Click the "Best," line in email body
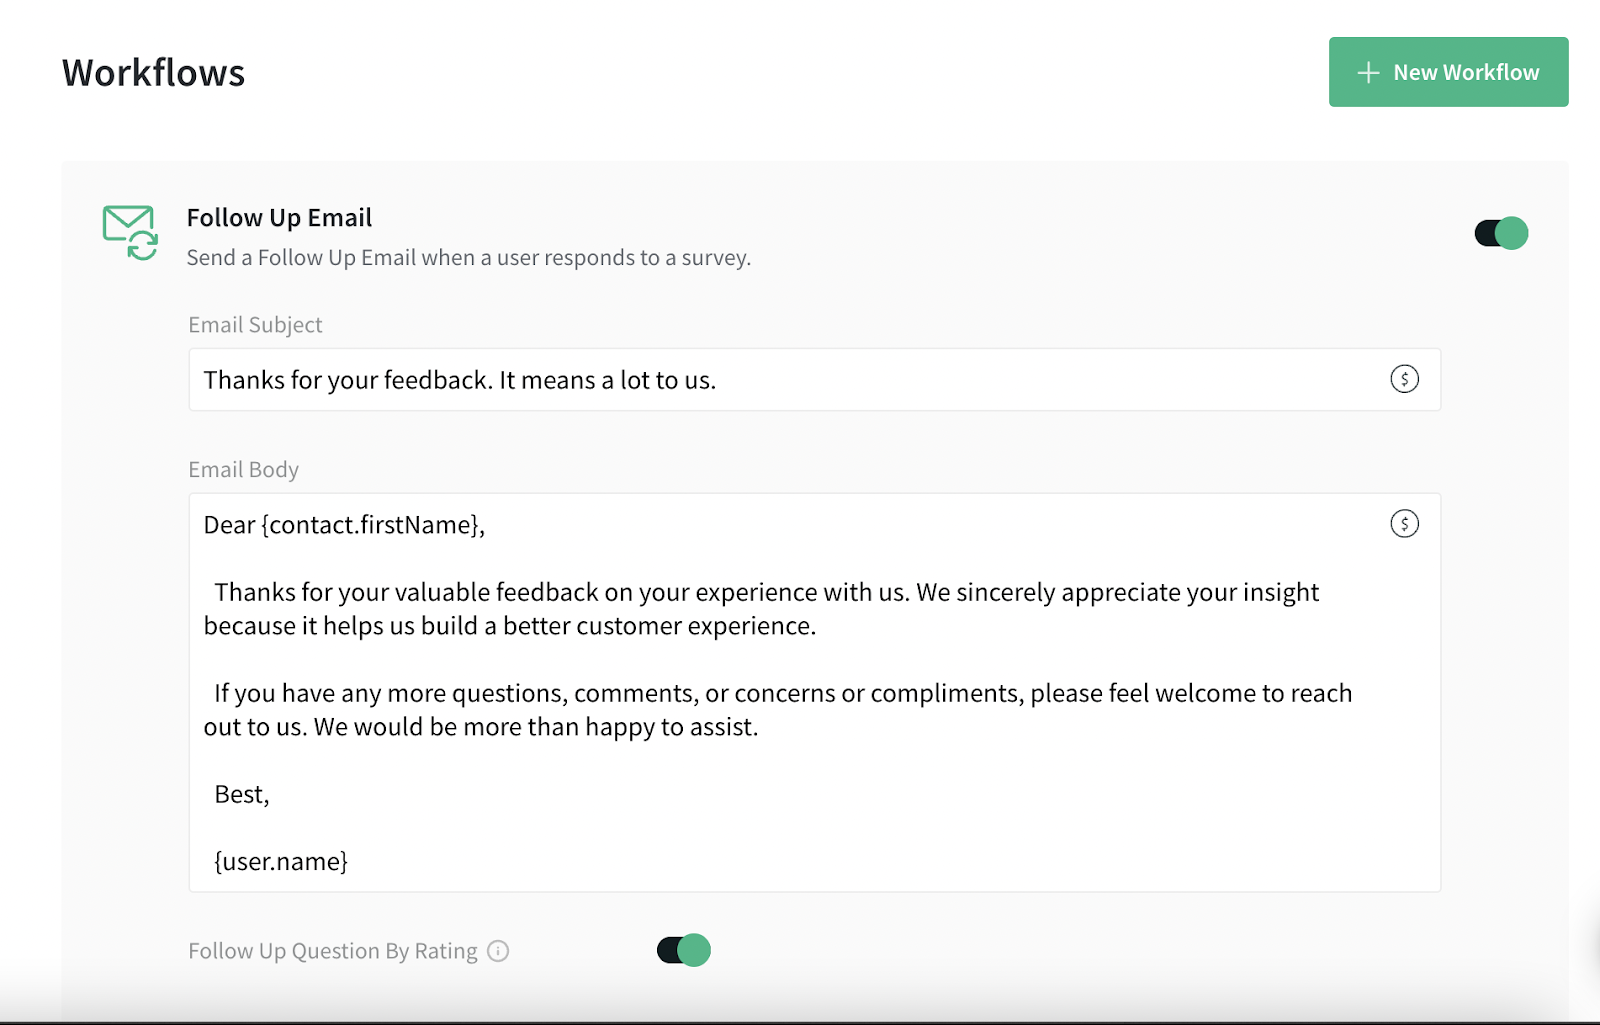1600x1025 pixels. click(242, 795)
